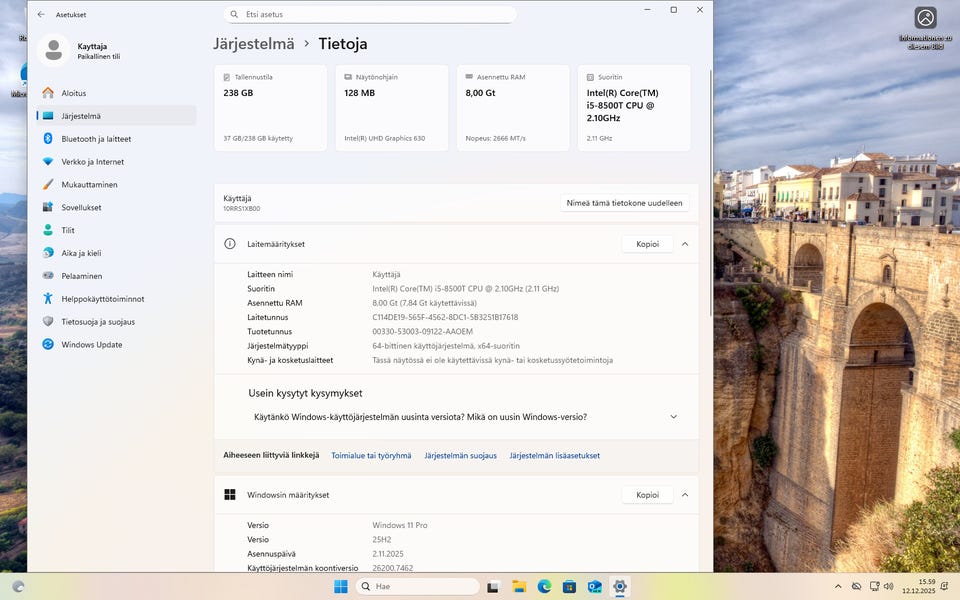Image resolution: width=960 pixels, height=600 pixels.
Task: Click the volume speaker tray icon
Action: (x=888, y=587)
